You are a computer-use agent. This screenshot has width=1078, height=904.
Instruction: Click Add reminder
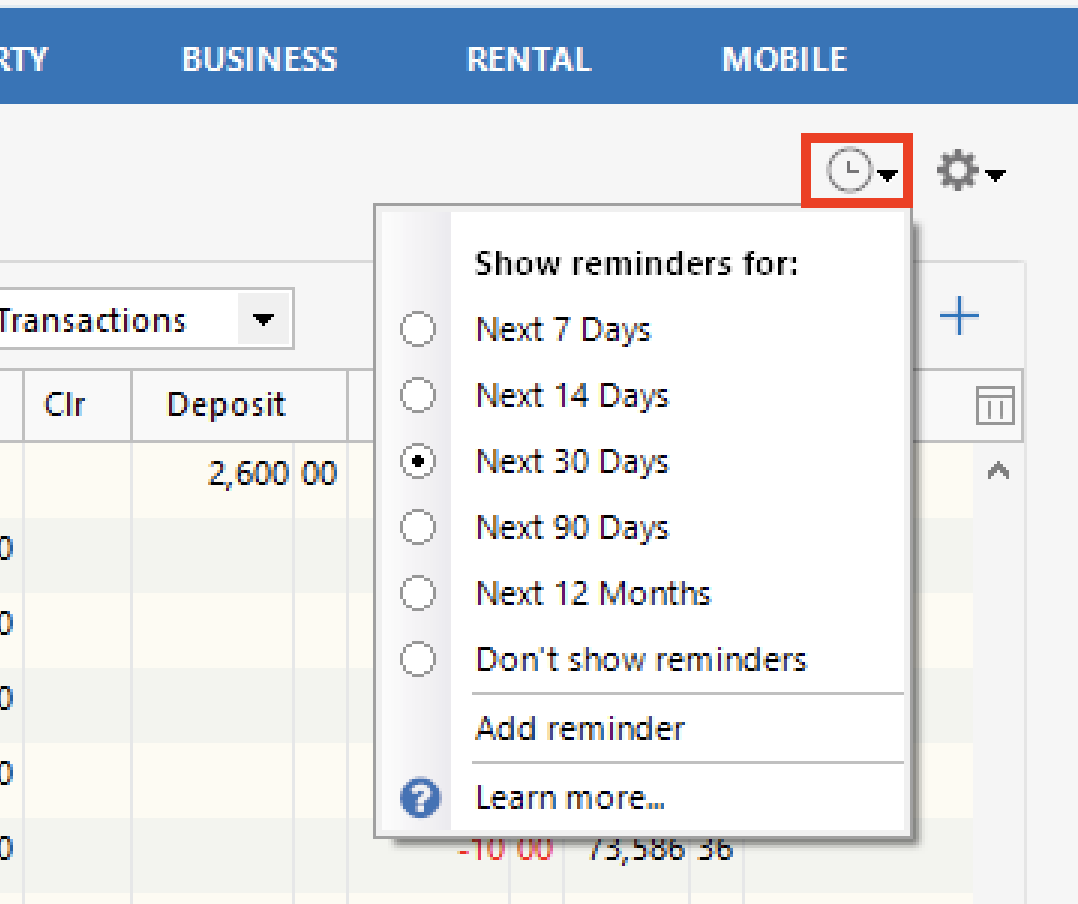click(580, 728)
